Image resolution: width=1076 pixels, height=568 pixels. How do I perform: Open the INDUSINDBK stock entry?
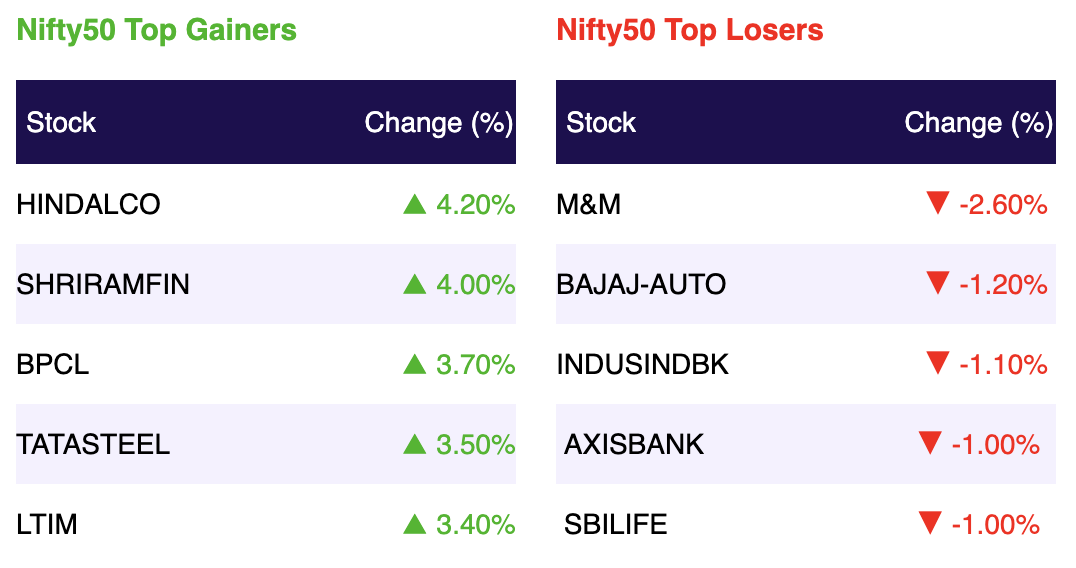(643, 364)
